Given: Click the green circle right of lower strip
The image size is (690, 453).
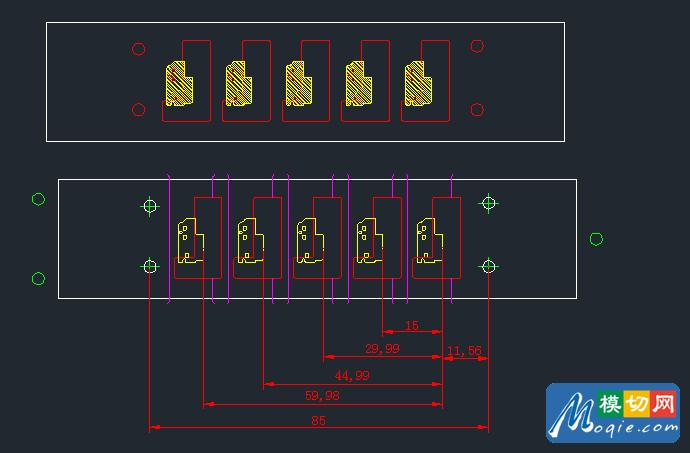Looking at the screenshot, I should (x=596, y=239).
